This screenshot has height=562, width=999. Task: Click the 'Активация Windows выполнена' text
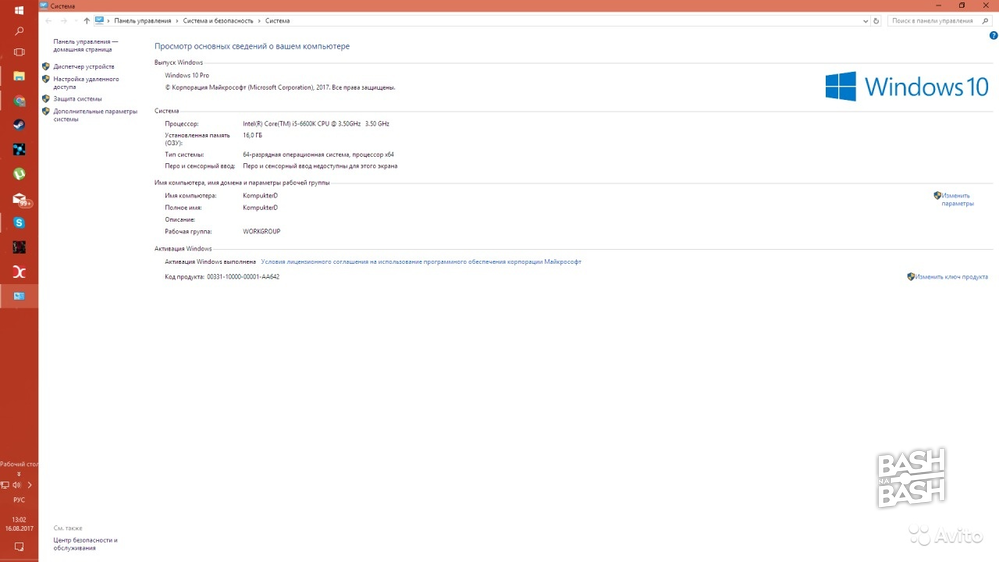point(210,262)
